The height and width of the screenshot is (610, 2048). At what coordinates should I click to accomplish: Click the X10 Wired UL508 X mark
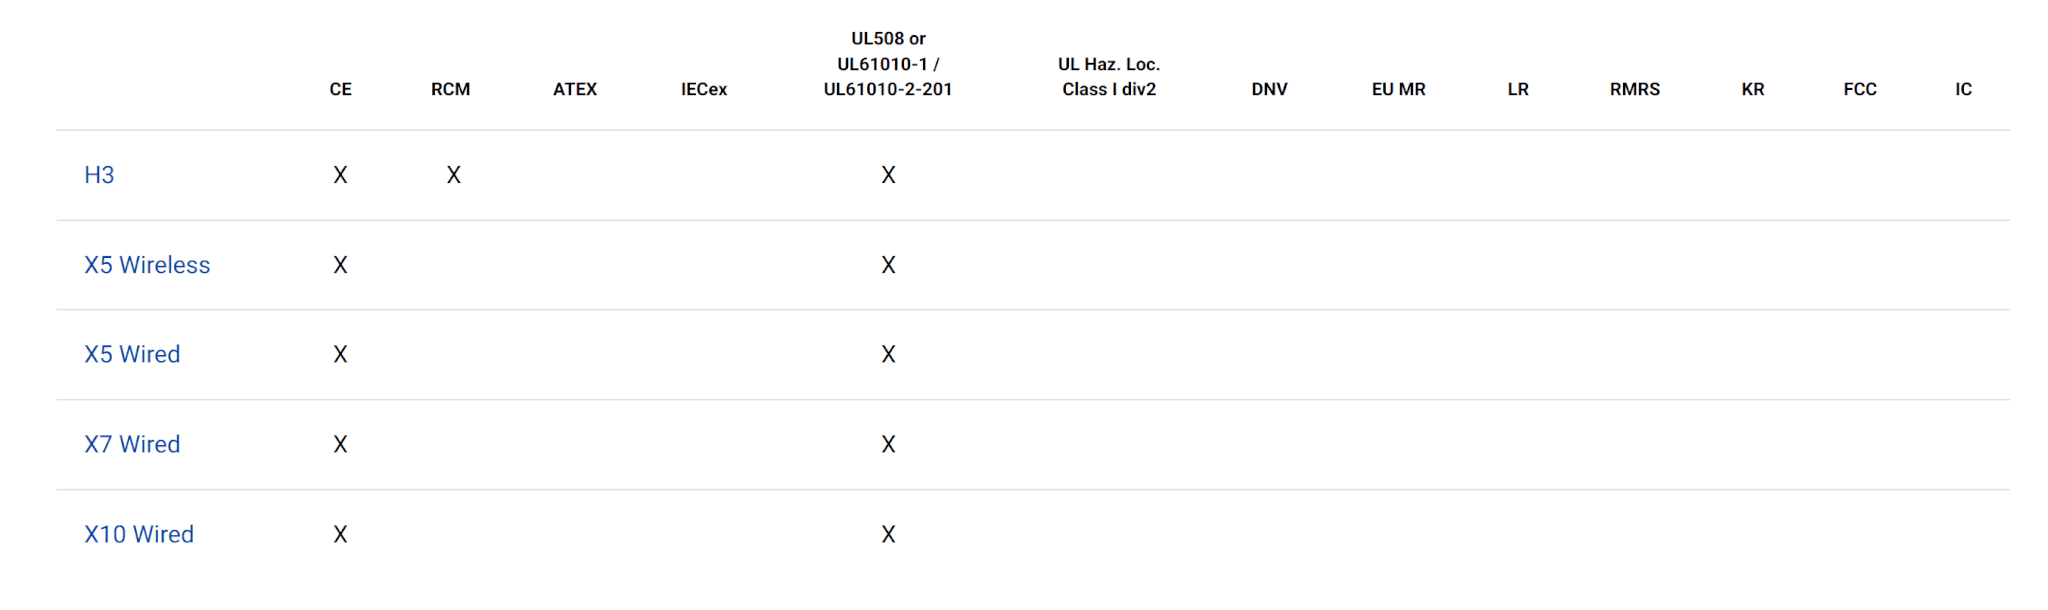pyautogui.click(x=888, y=534)
